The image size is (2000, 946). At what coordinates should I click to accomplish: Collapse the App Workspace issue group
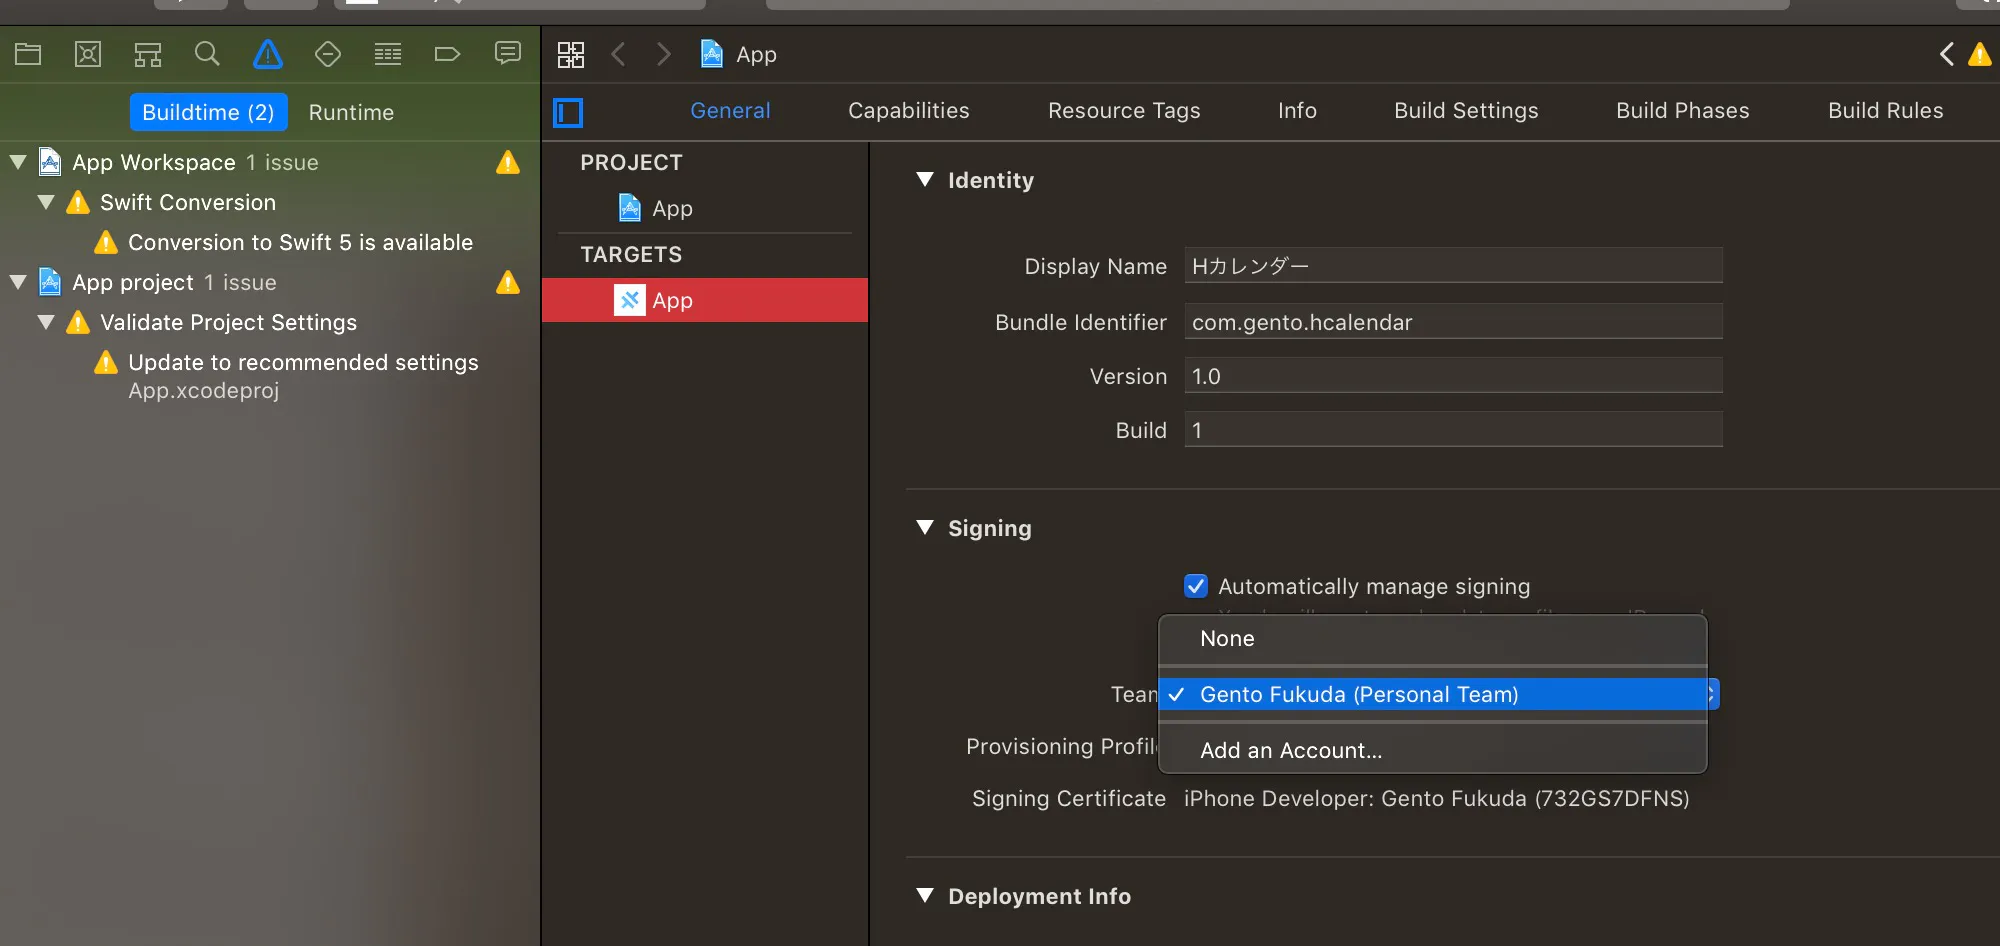pos(18,162)
